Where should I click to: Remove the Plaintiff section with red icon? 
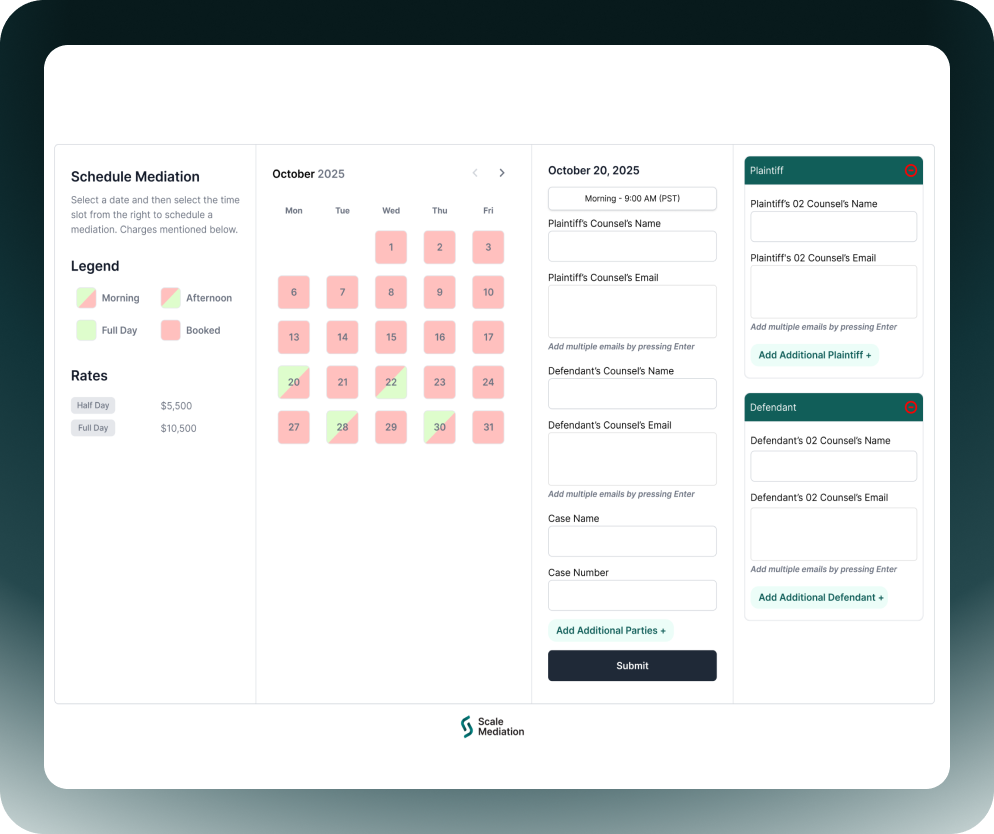click(910, 171)
